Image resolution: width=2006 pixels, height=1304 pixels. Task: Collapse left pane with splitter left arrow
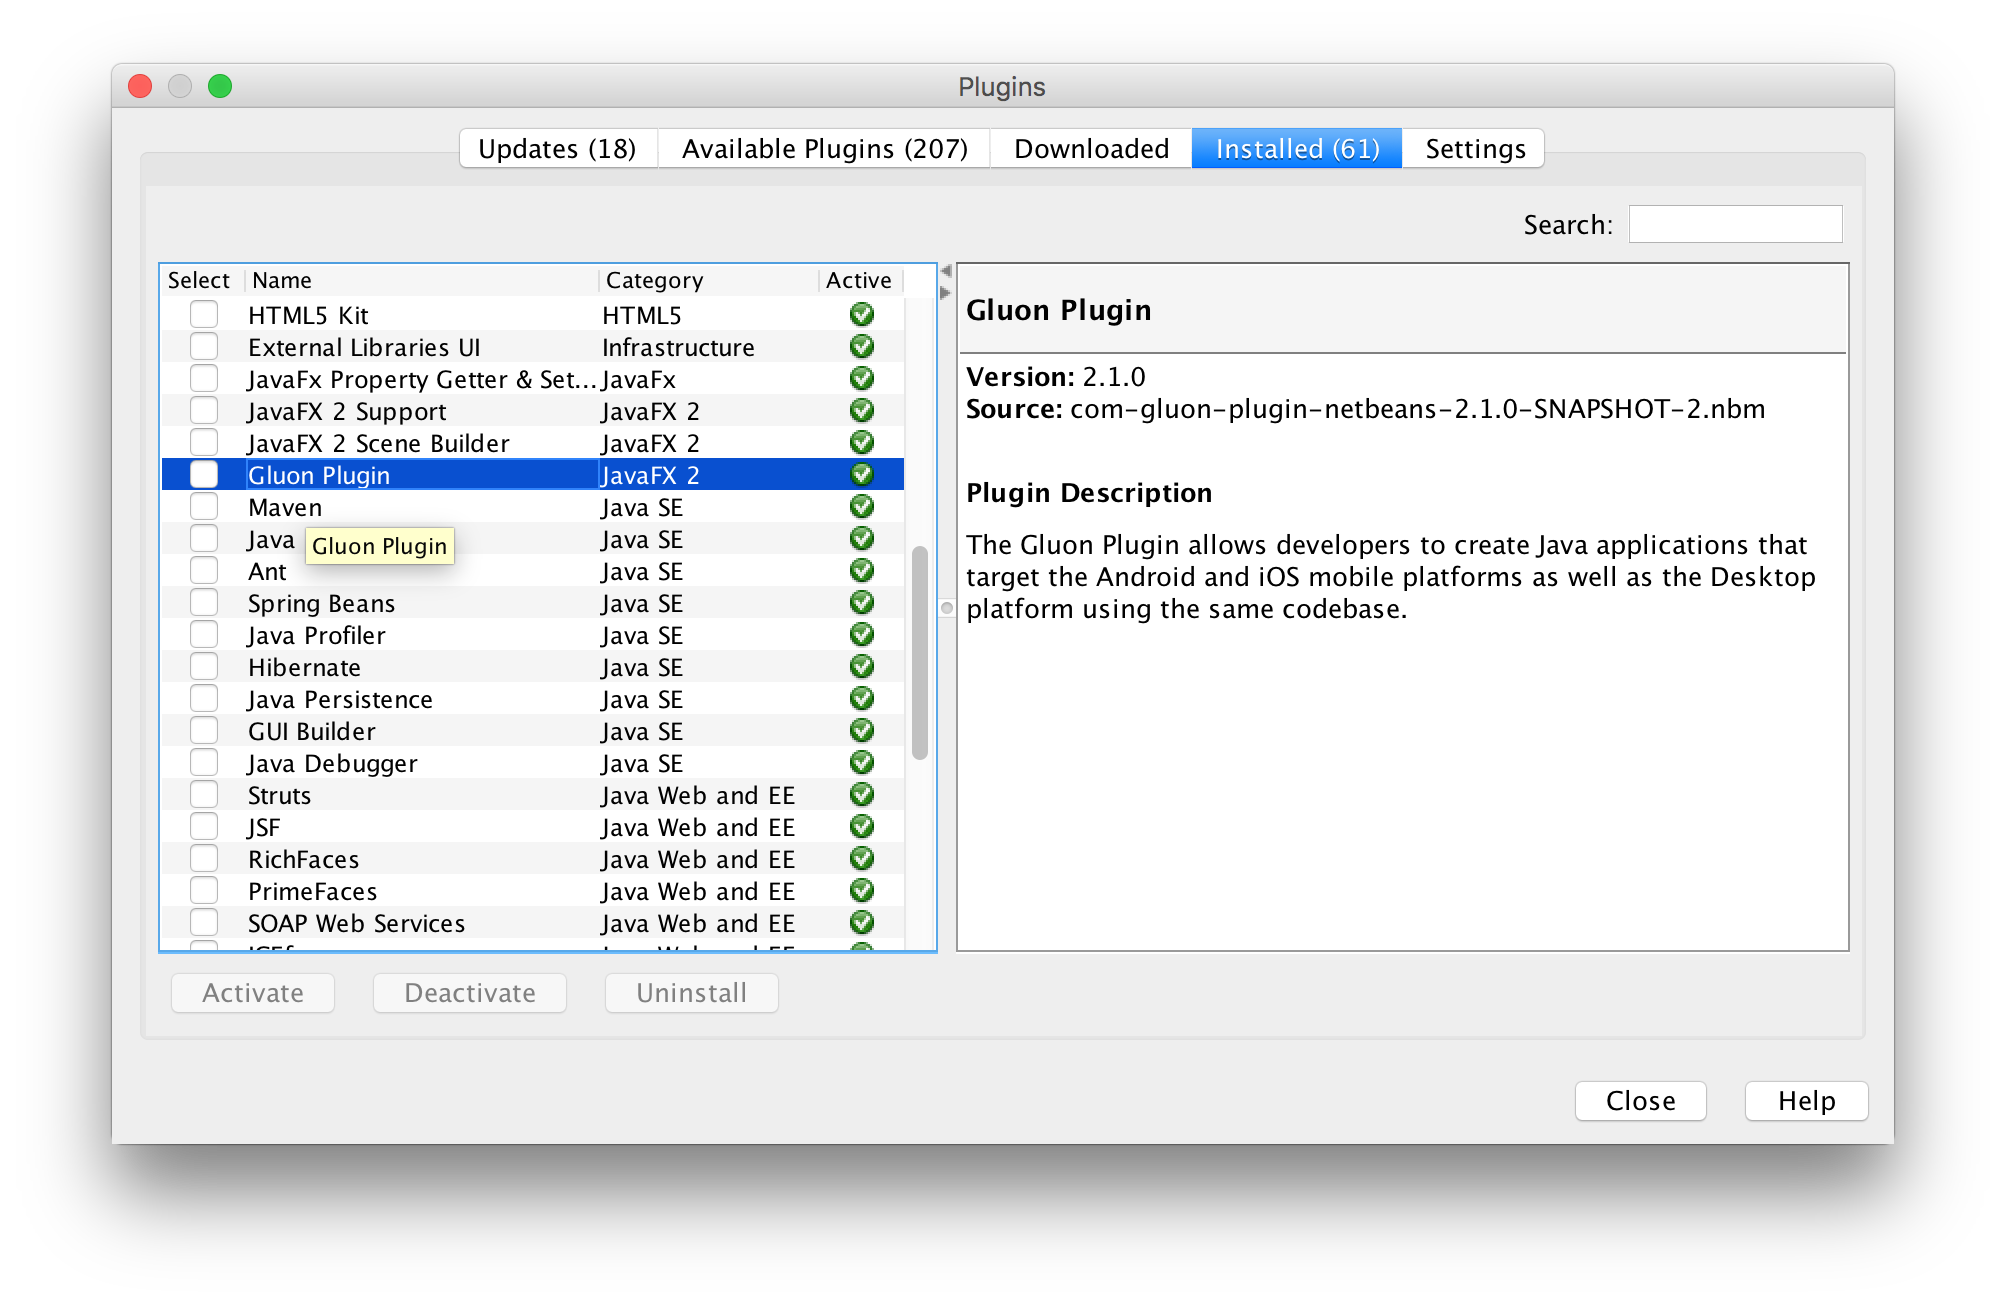pyautogui.click(x=946, y=271)
